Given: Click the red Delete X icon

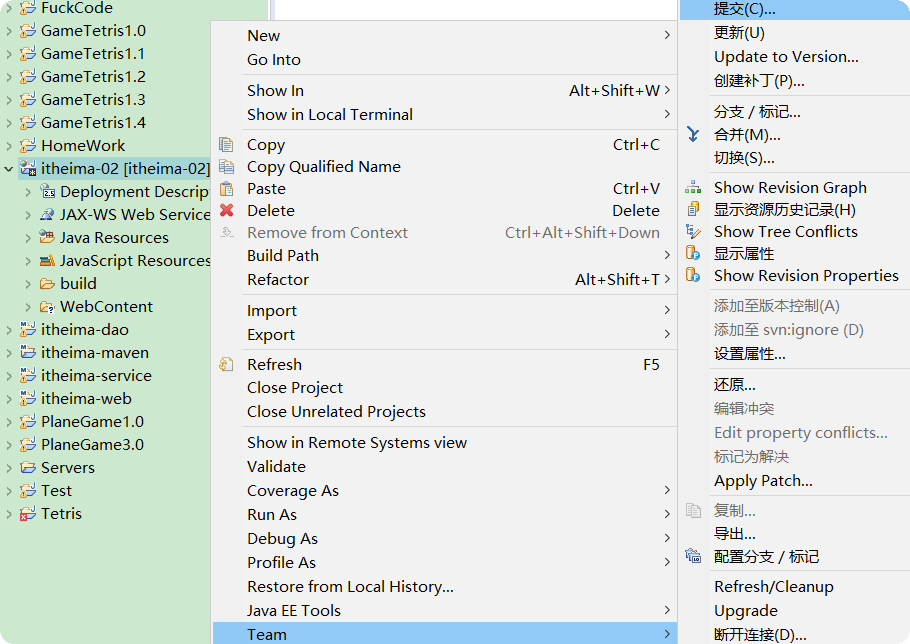Looking at the screenshot, I should point(226,210).
